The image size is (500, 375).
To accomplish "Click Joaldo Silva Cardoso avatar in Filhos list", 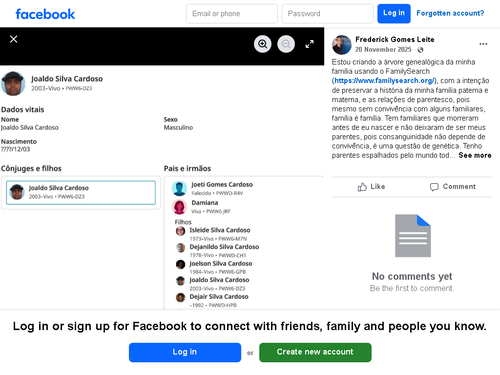I will tap(180, 281).
